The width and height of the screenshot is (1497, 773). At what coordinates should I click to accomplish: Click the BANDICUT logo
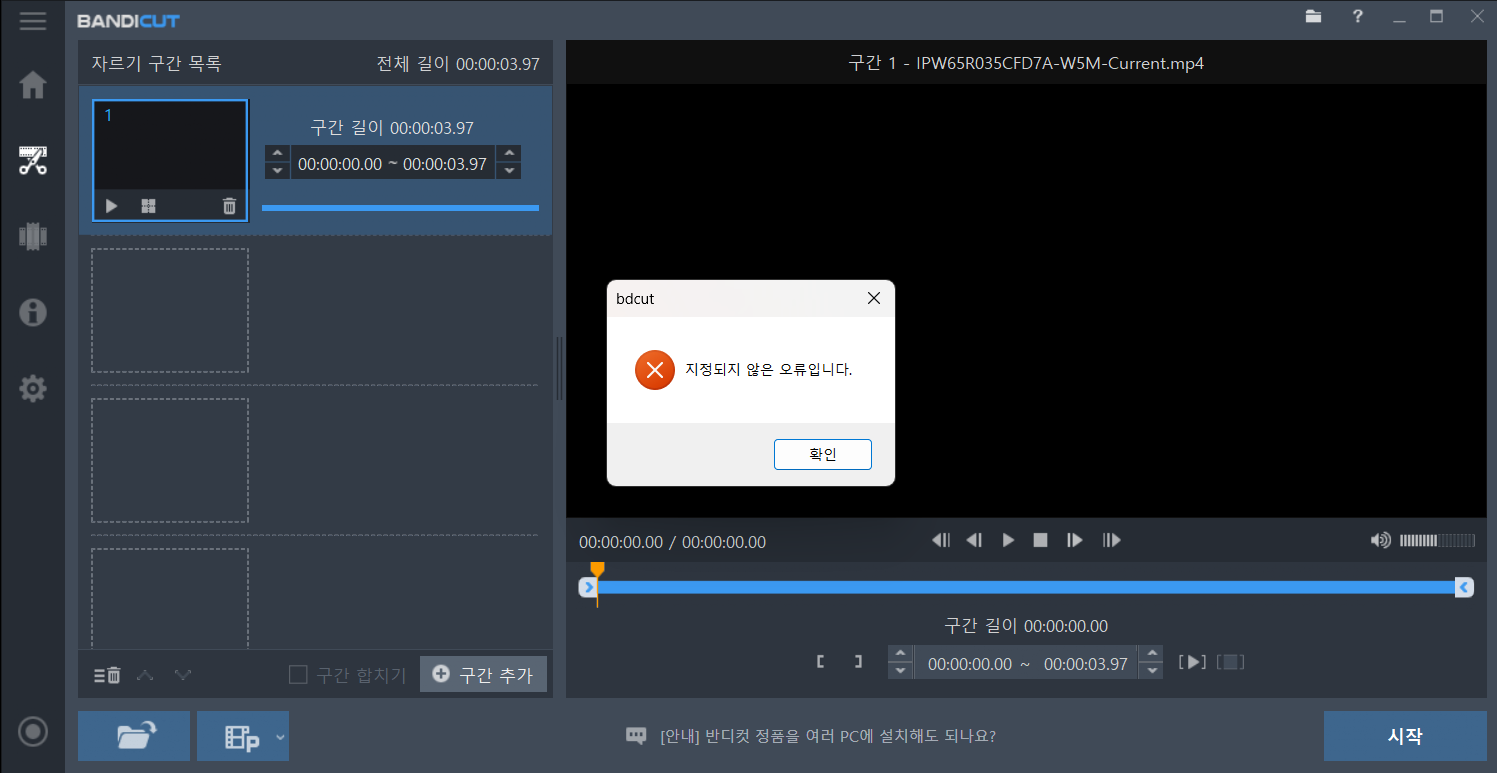pos(128,21)
